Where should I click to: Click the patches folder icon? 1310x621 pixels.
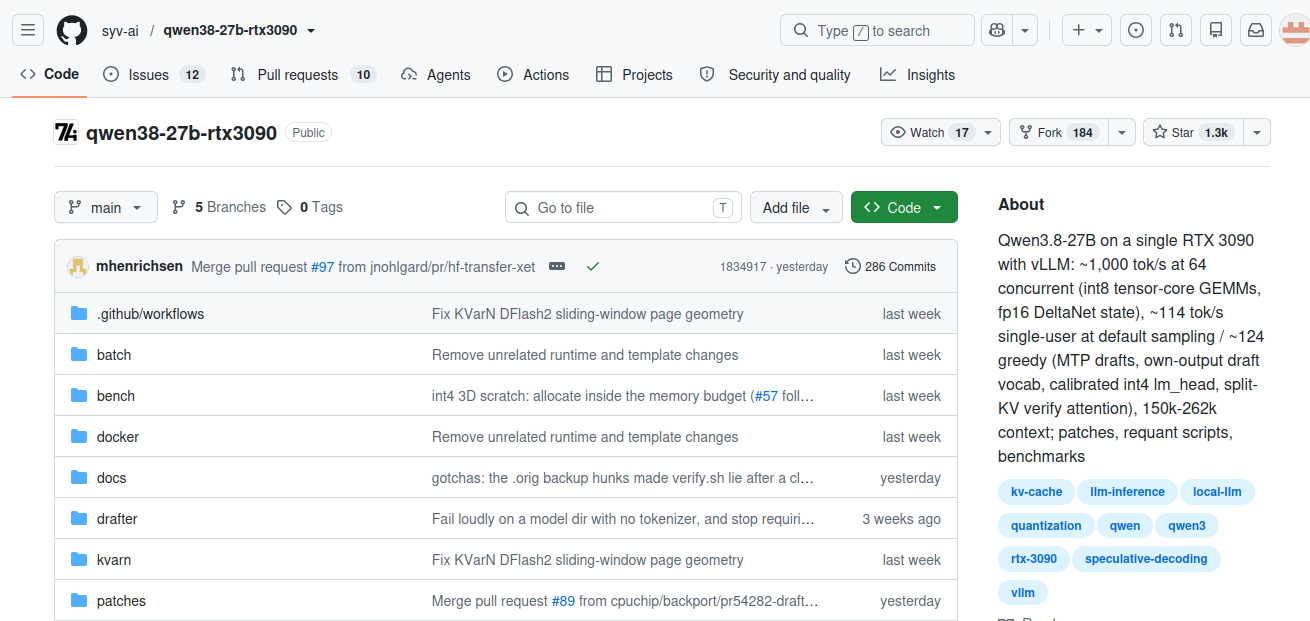pyautogui.click(x=79, y=601)
